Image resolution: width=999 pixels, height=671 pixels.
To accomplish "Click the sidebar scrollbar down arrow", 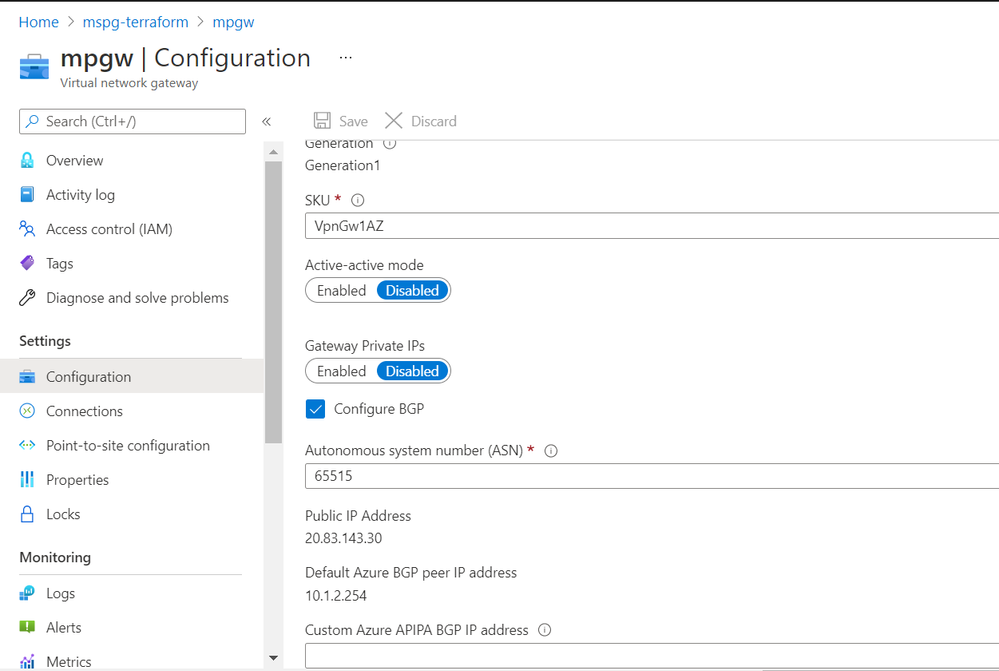I will (273, 658).
